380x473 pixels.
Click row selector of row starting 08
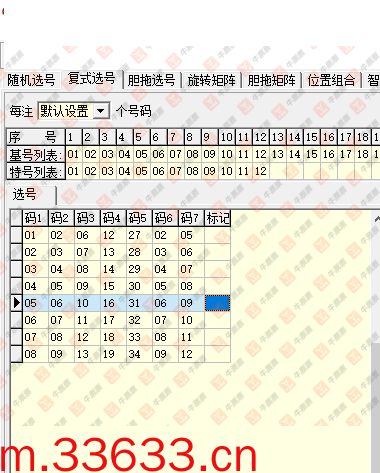[x=16, y=354]
